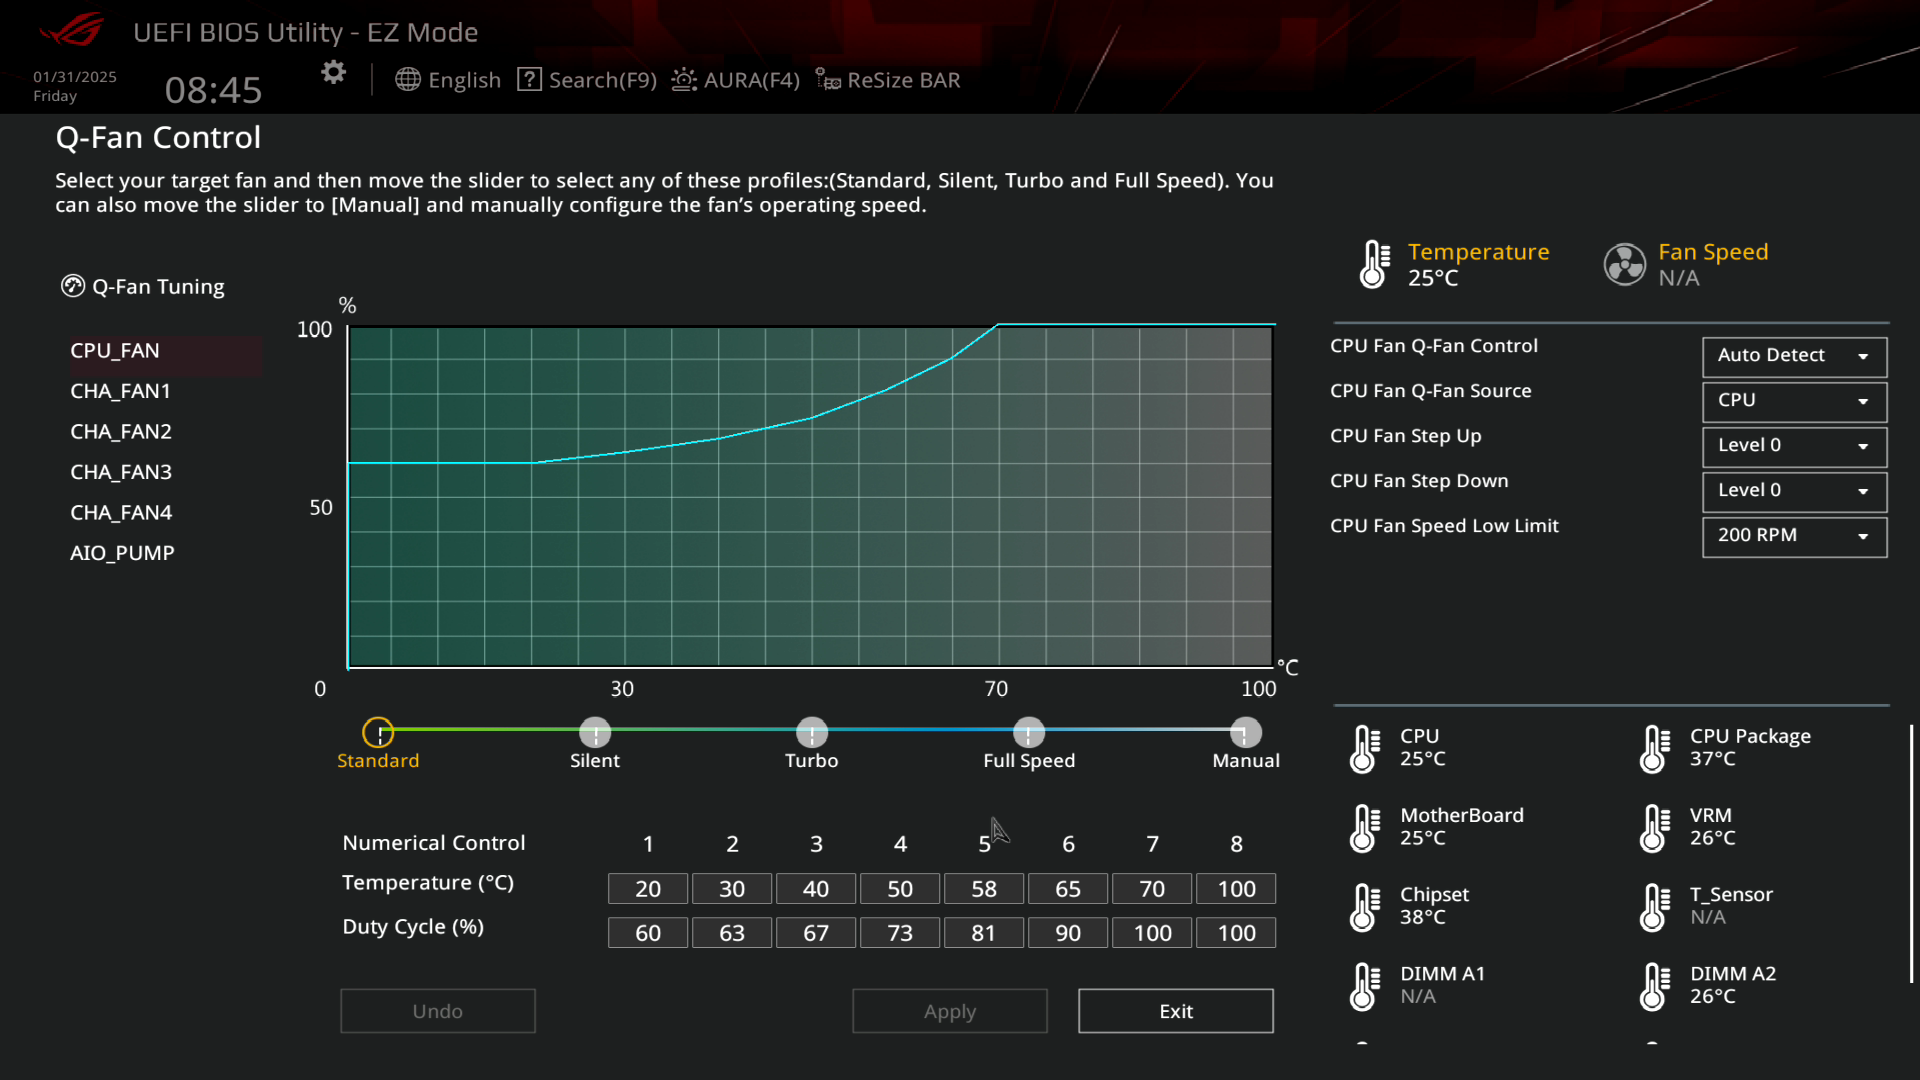Expand the CPU Fan Q-Fan Control dropdown
The image size is (1920, 1080).
point(1792,355)
